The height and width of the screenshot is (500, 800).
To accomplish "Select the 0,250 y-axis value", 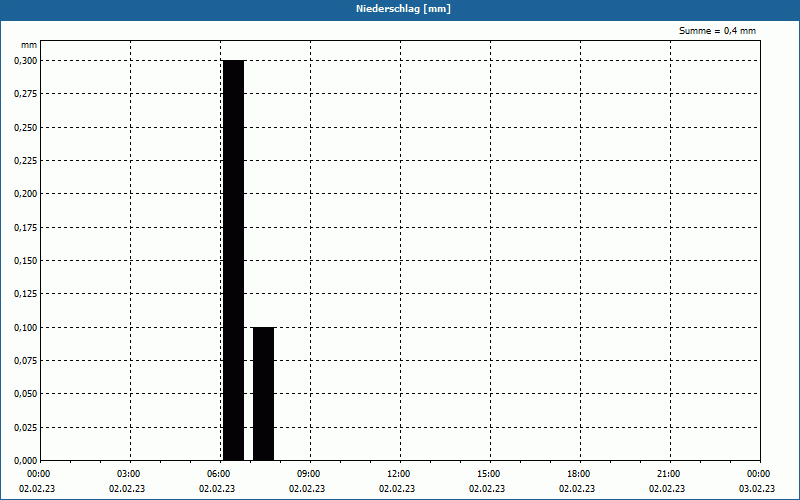I will click(x=25, y=128).
